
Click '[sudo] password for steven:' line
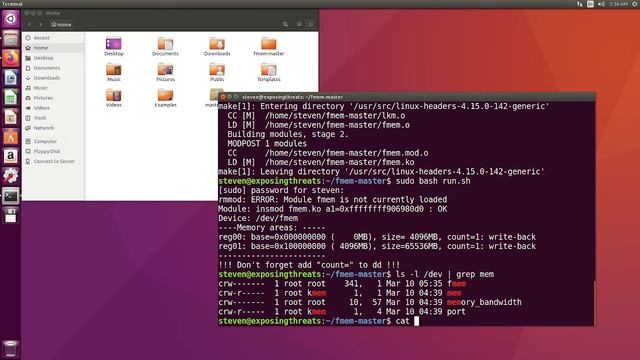click(281, 190)
